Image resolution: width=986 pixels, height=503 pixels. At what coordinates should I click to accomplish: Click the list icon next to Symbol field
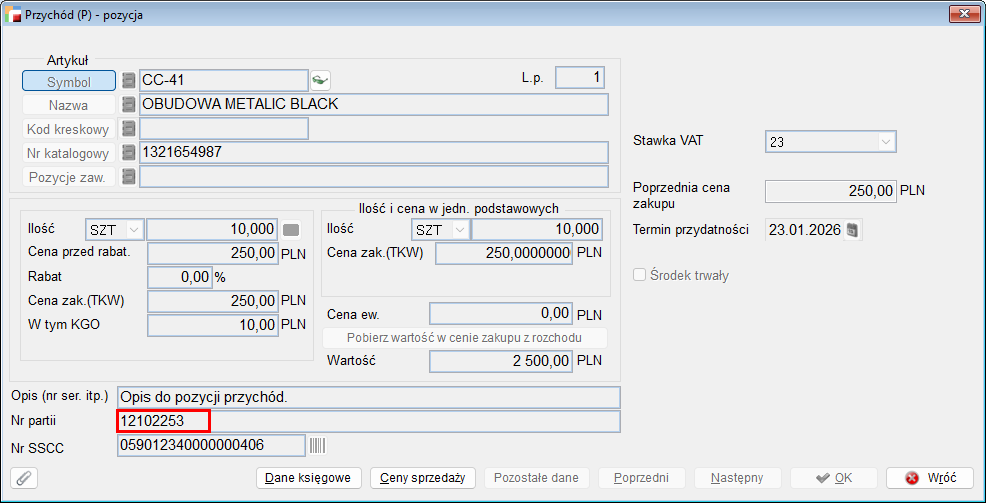[128, 81]
